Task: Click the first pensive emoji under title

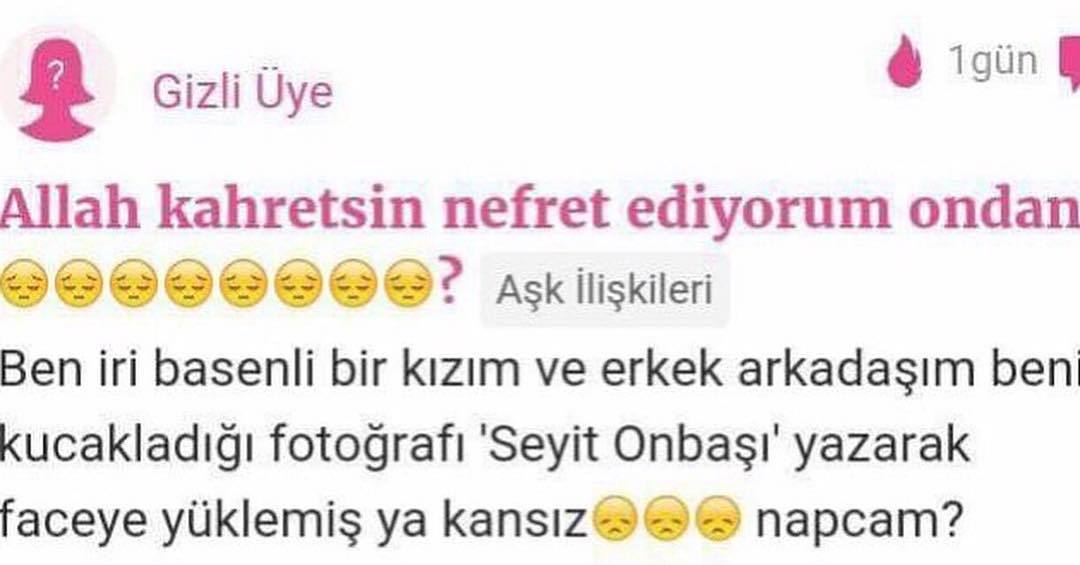Action: tap(23, 284)
